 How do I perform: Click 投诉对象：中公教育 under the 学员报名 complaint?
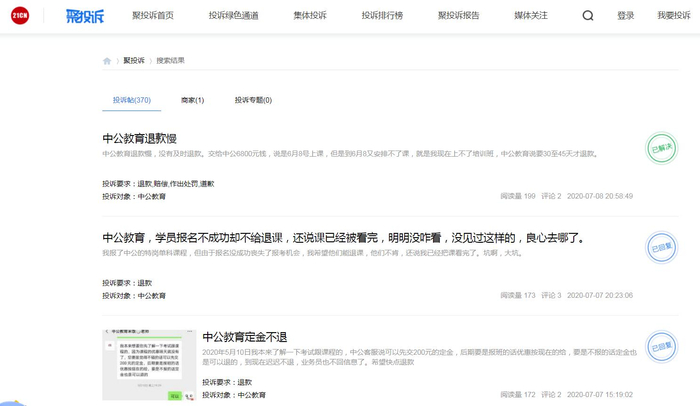pyautogui.click(x=134, y=296)
